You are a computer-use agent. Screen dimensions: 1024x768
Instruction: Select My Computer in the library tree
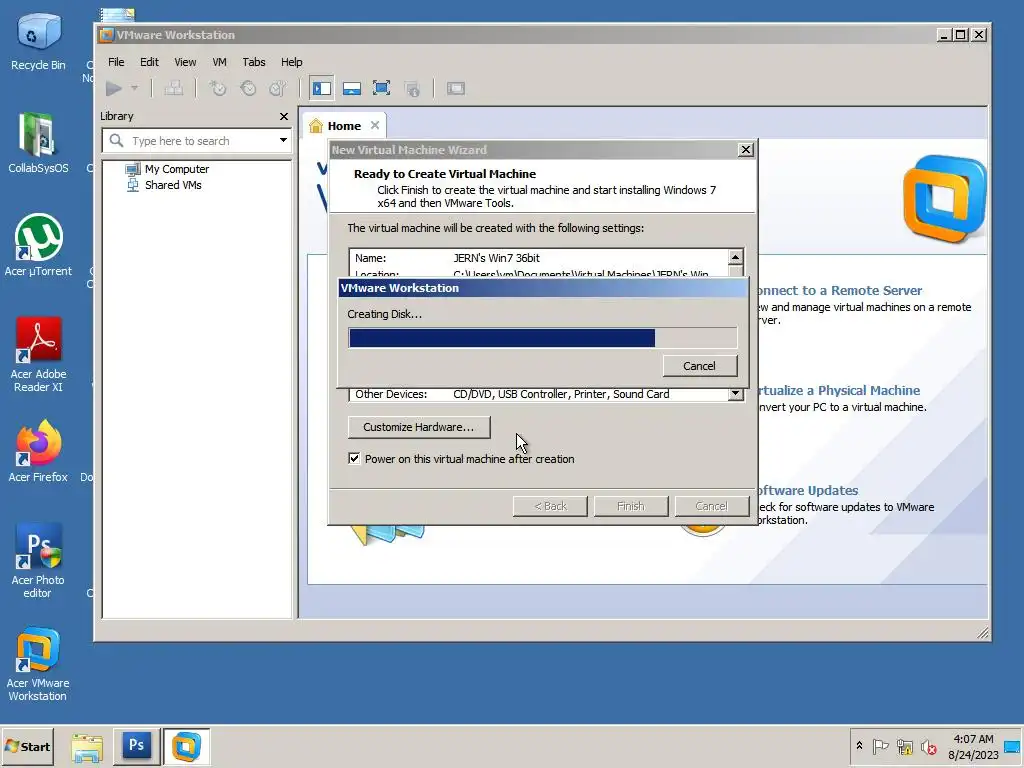coord(167,169)
